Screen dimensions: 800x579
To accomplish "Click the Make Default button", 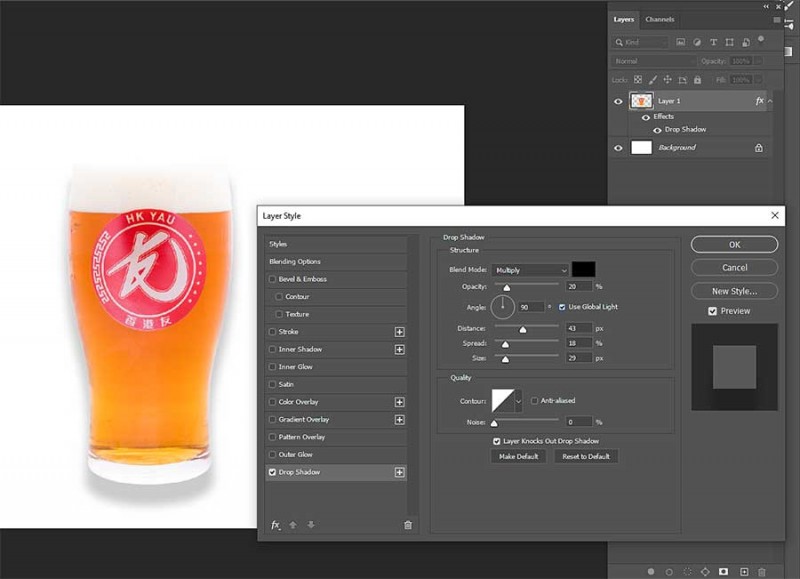I will click(x=518, y=457).
